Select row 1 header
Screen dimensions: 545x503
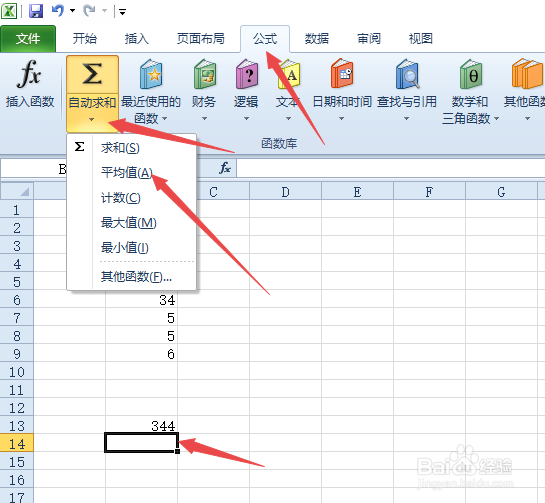tap(17, 210)
